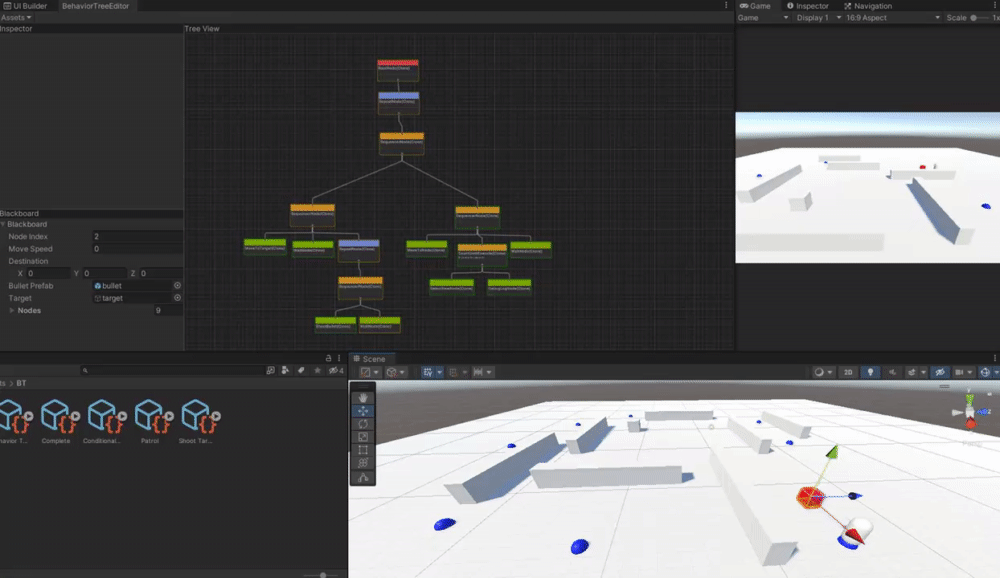Open Project panel more options menu
Image resolution: width=1000 pixels, height=578 pixels.
click(339, 359)
